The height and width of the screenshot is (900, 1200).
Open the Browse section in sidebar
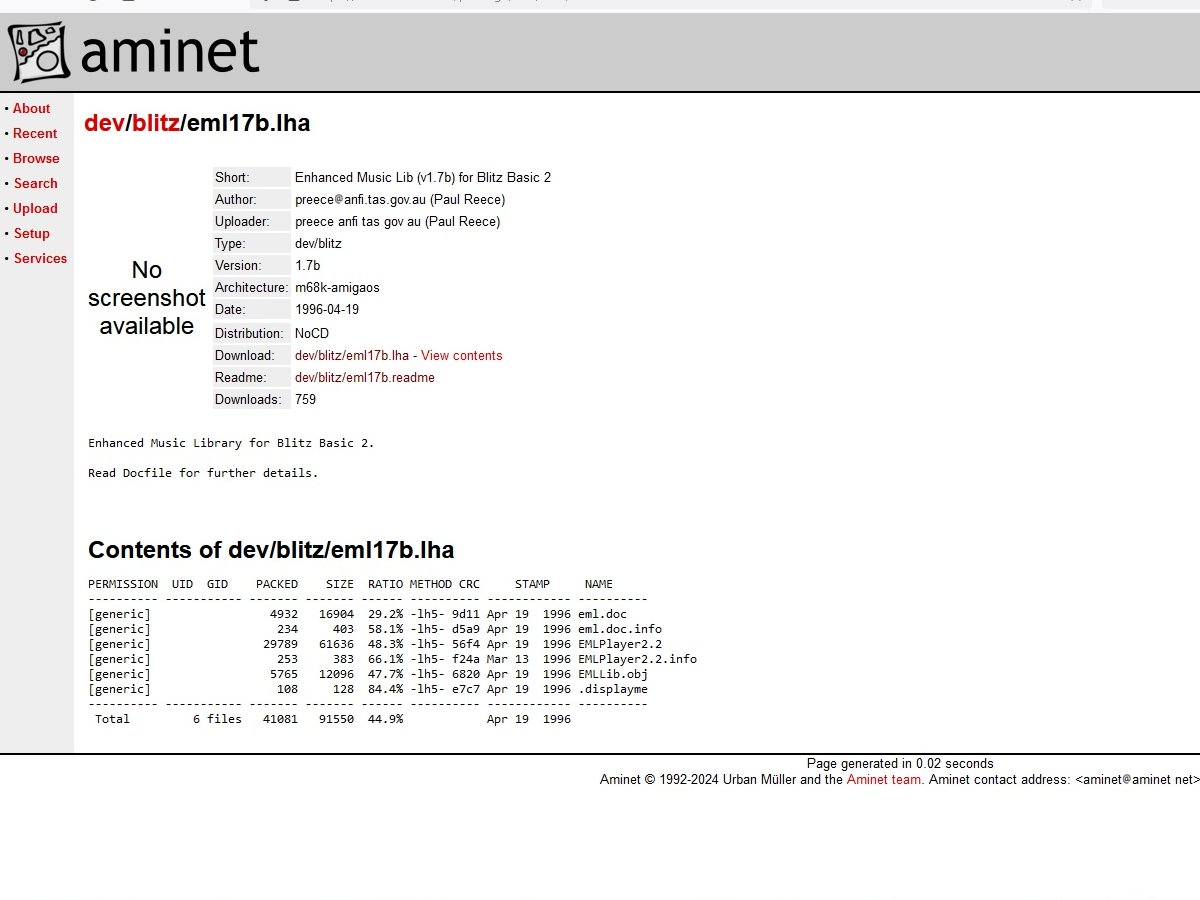(x=36, y=158)
